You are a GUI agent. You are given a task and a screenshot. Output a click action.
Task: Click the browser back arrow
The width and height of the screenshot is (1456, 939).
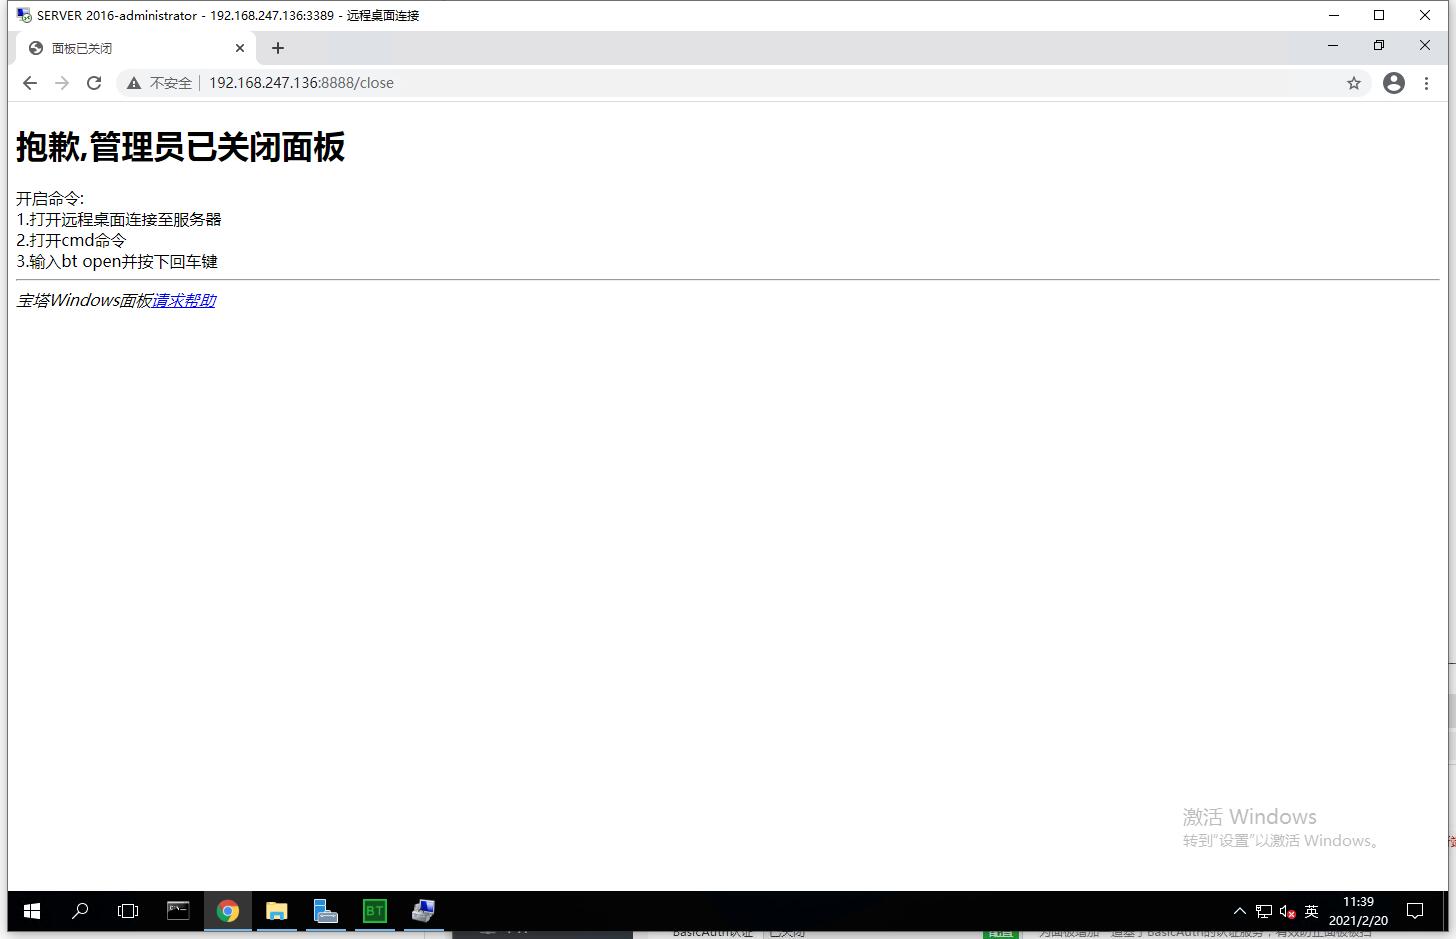pos(30,83)
